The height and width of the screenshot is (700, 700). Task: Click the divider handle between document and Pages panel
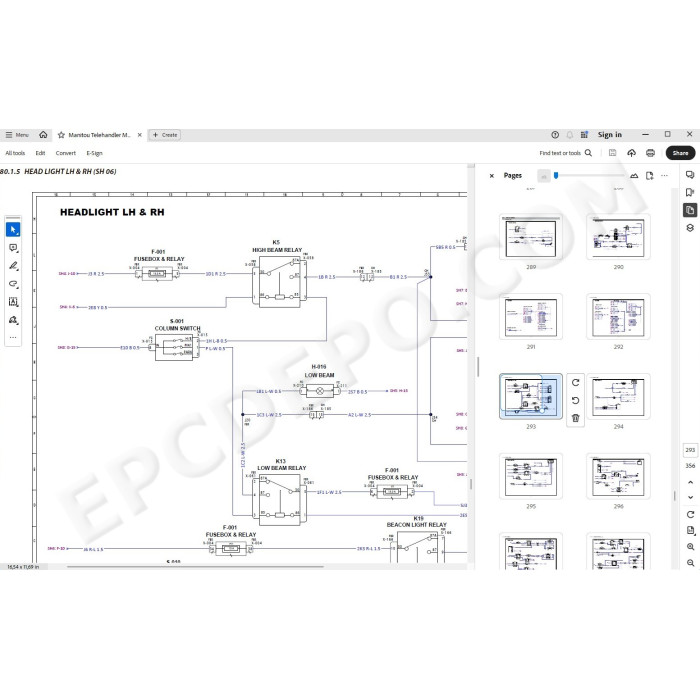click(x=478, y=367)
